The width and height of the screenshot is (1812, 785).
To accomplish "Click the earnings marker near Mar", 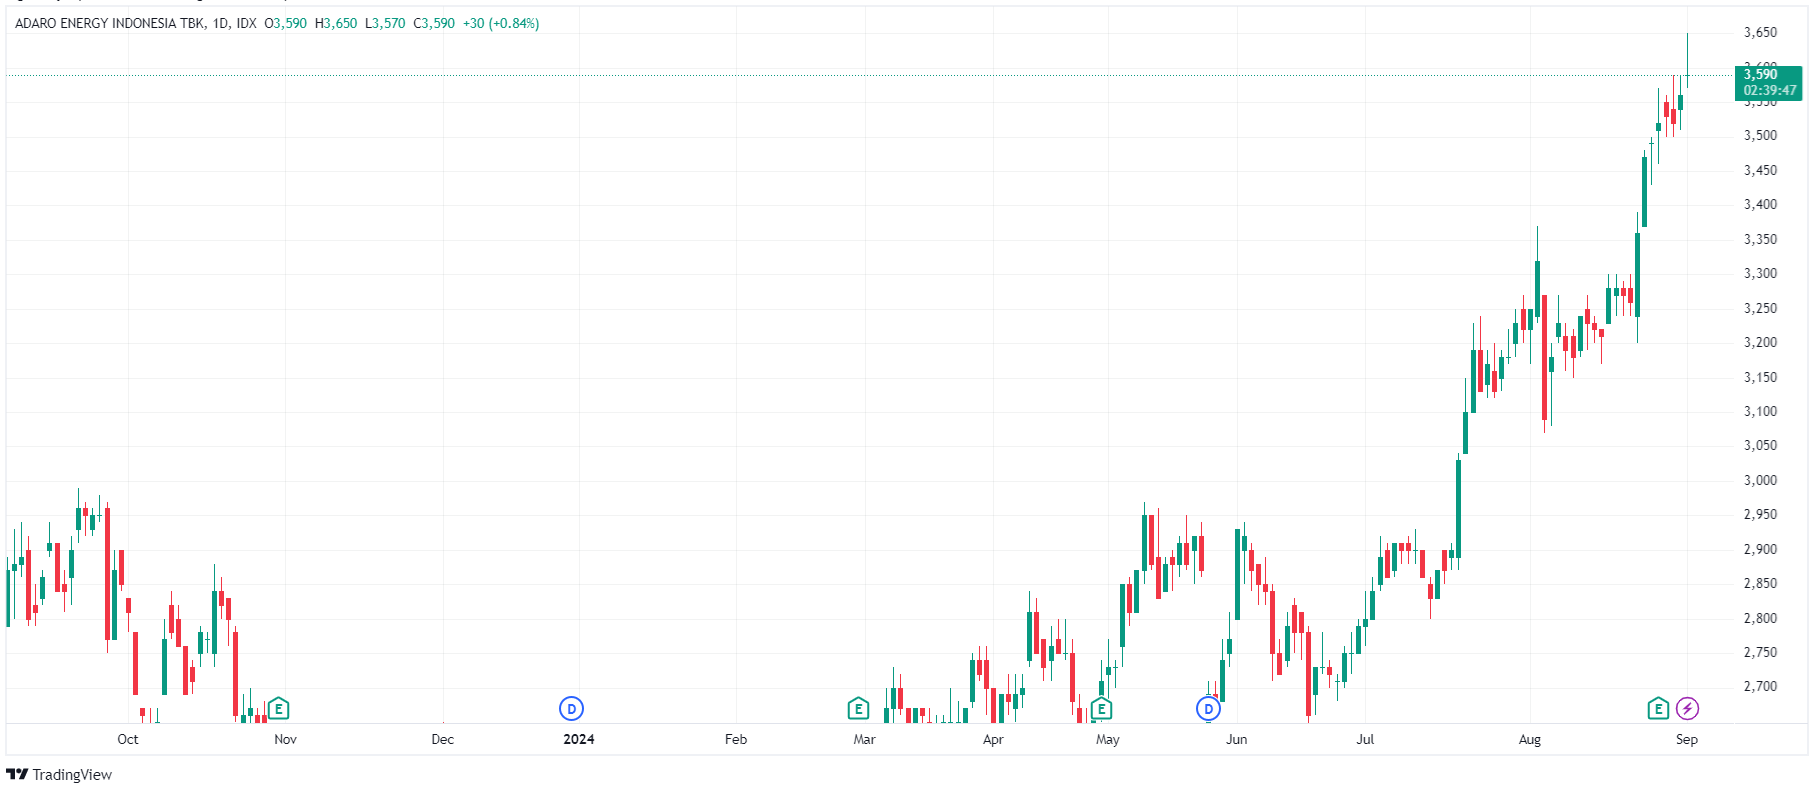I will click(858, 709).
